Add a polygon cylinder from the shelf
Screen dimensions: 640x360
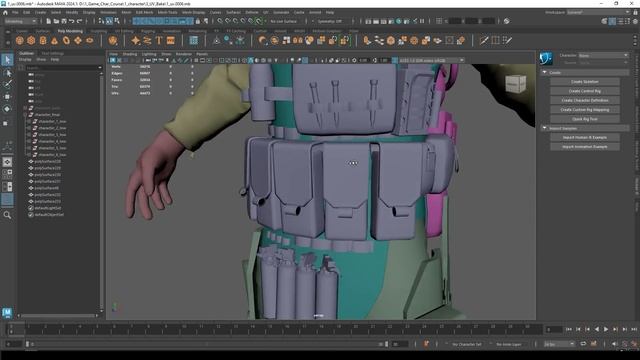pos(43,40)
